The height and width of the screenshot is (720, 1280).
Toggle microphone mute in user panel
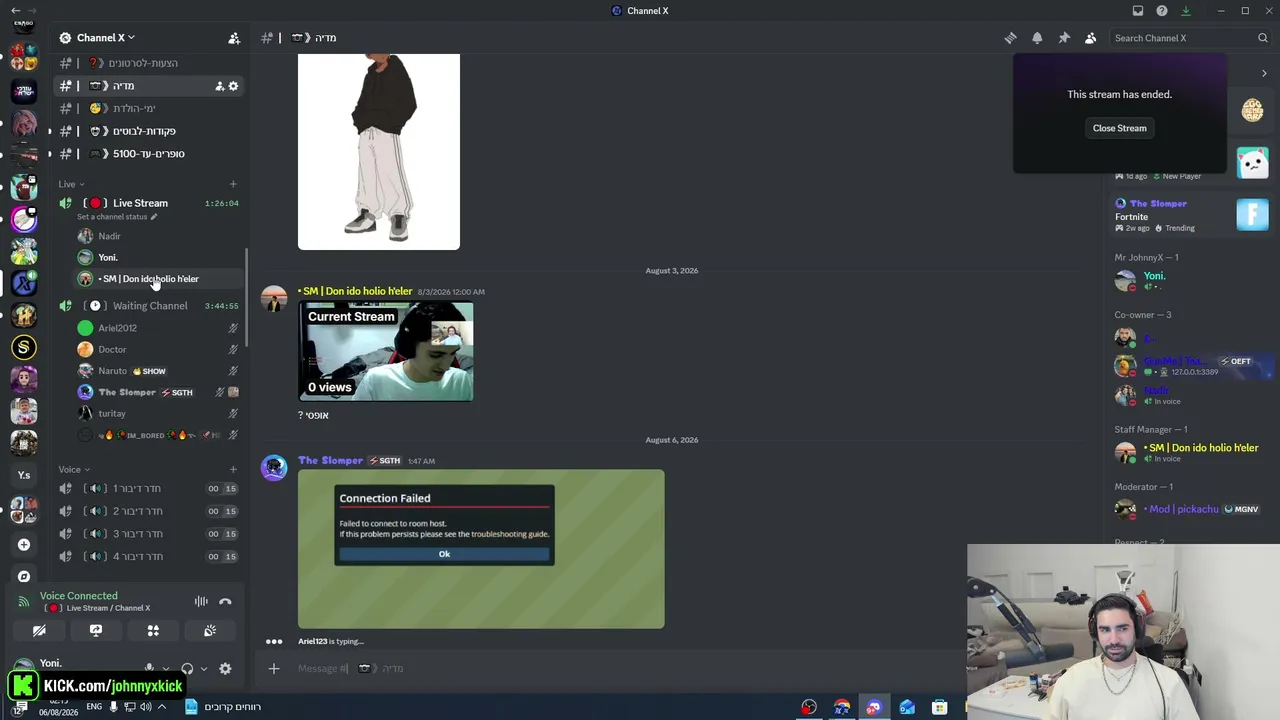pos(149,668)
